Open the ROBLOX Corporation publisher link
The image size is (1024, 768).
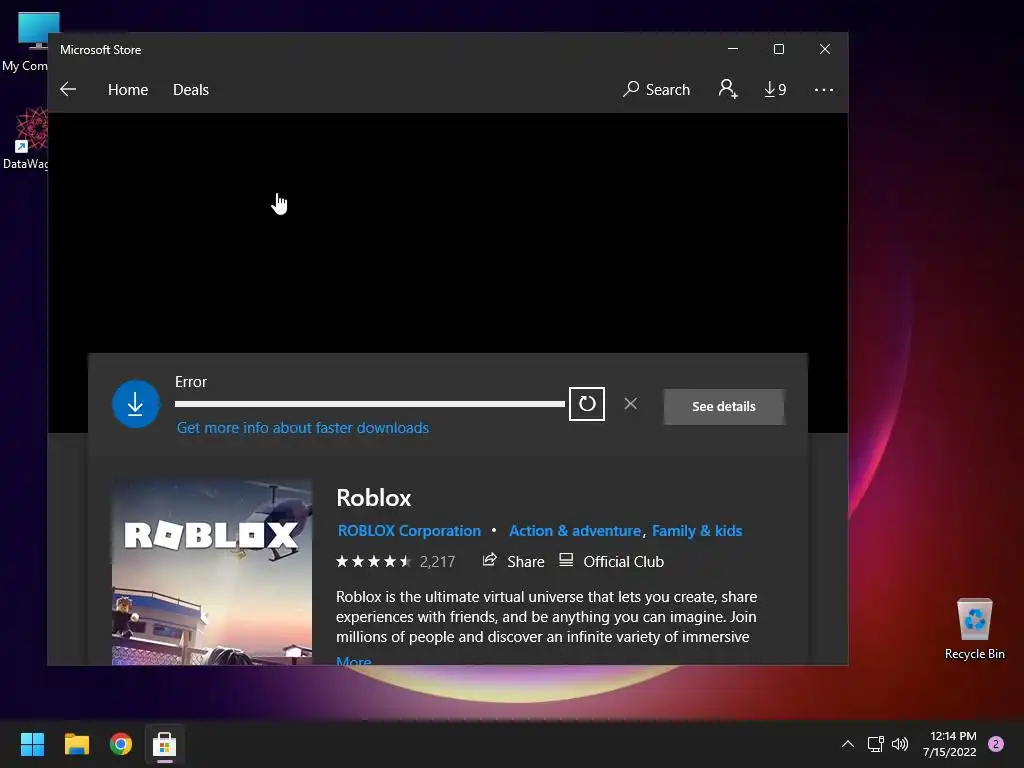click(x=409, y=531)
